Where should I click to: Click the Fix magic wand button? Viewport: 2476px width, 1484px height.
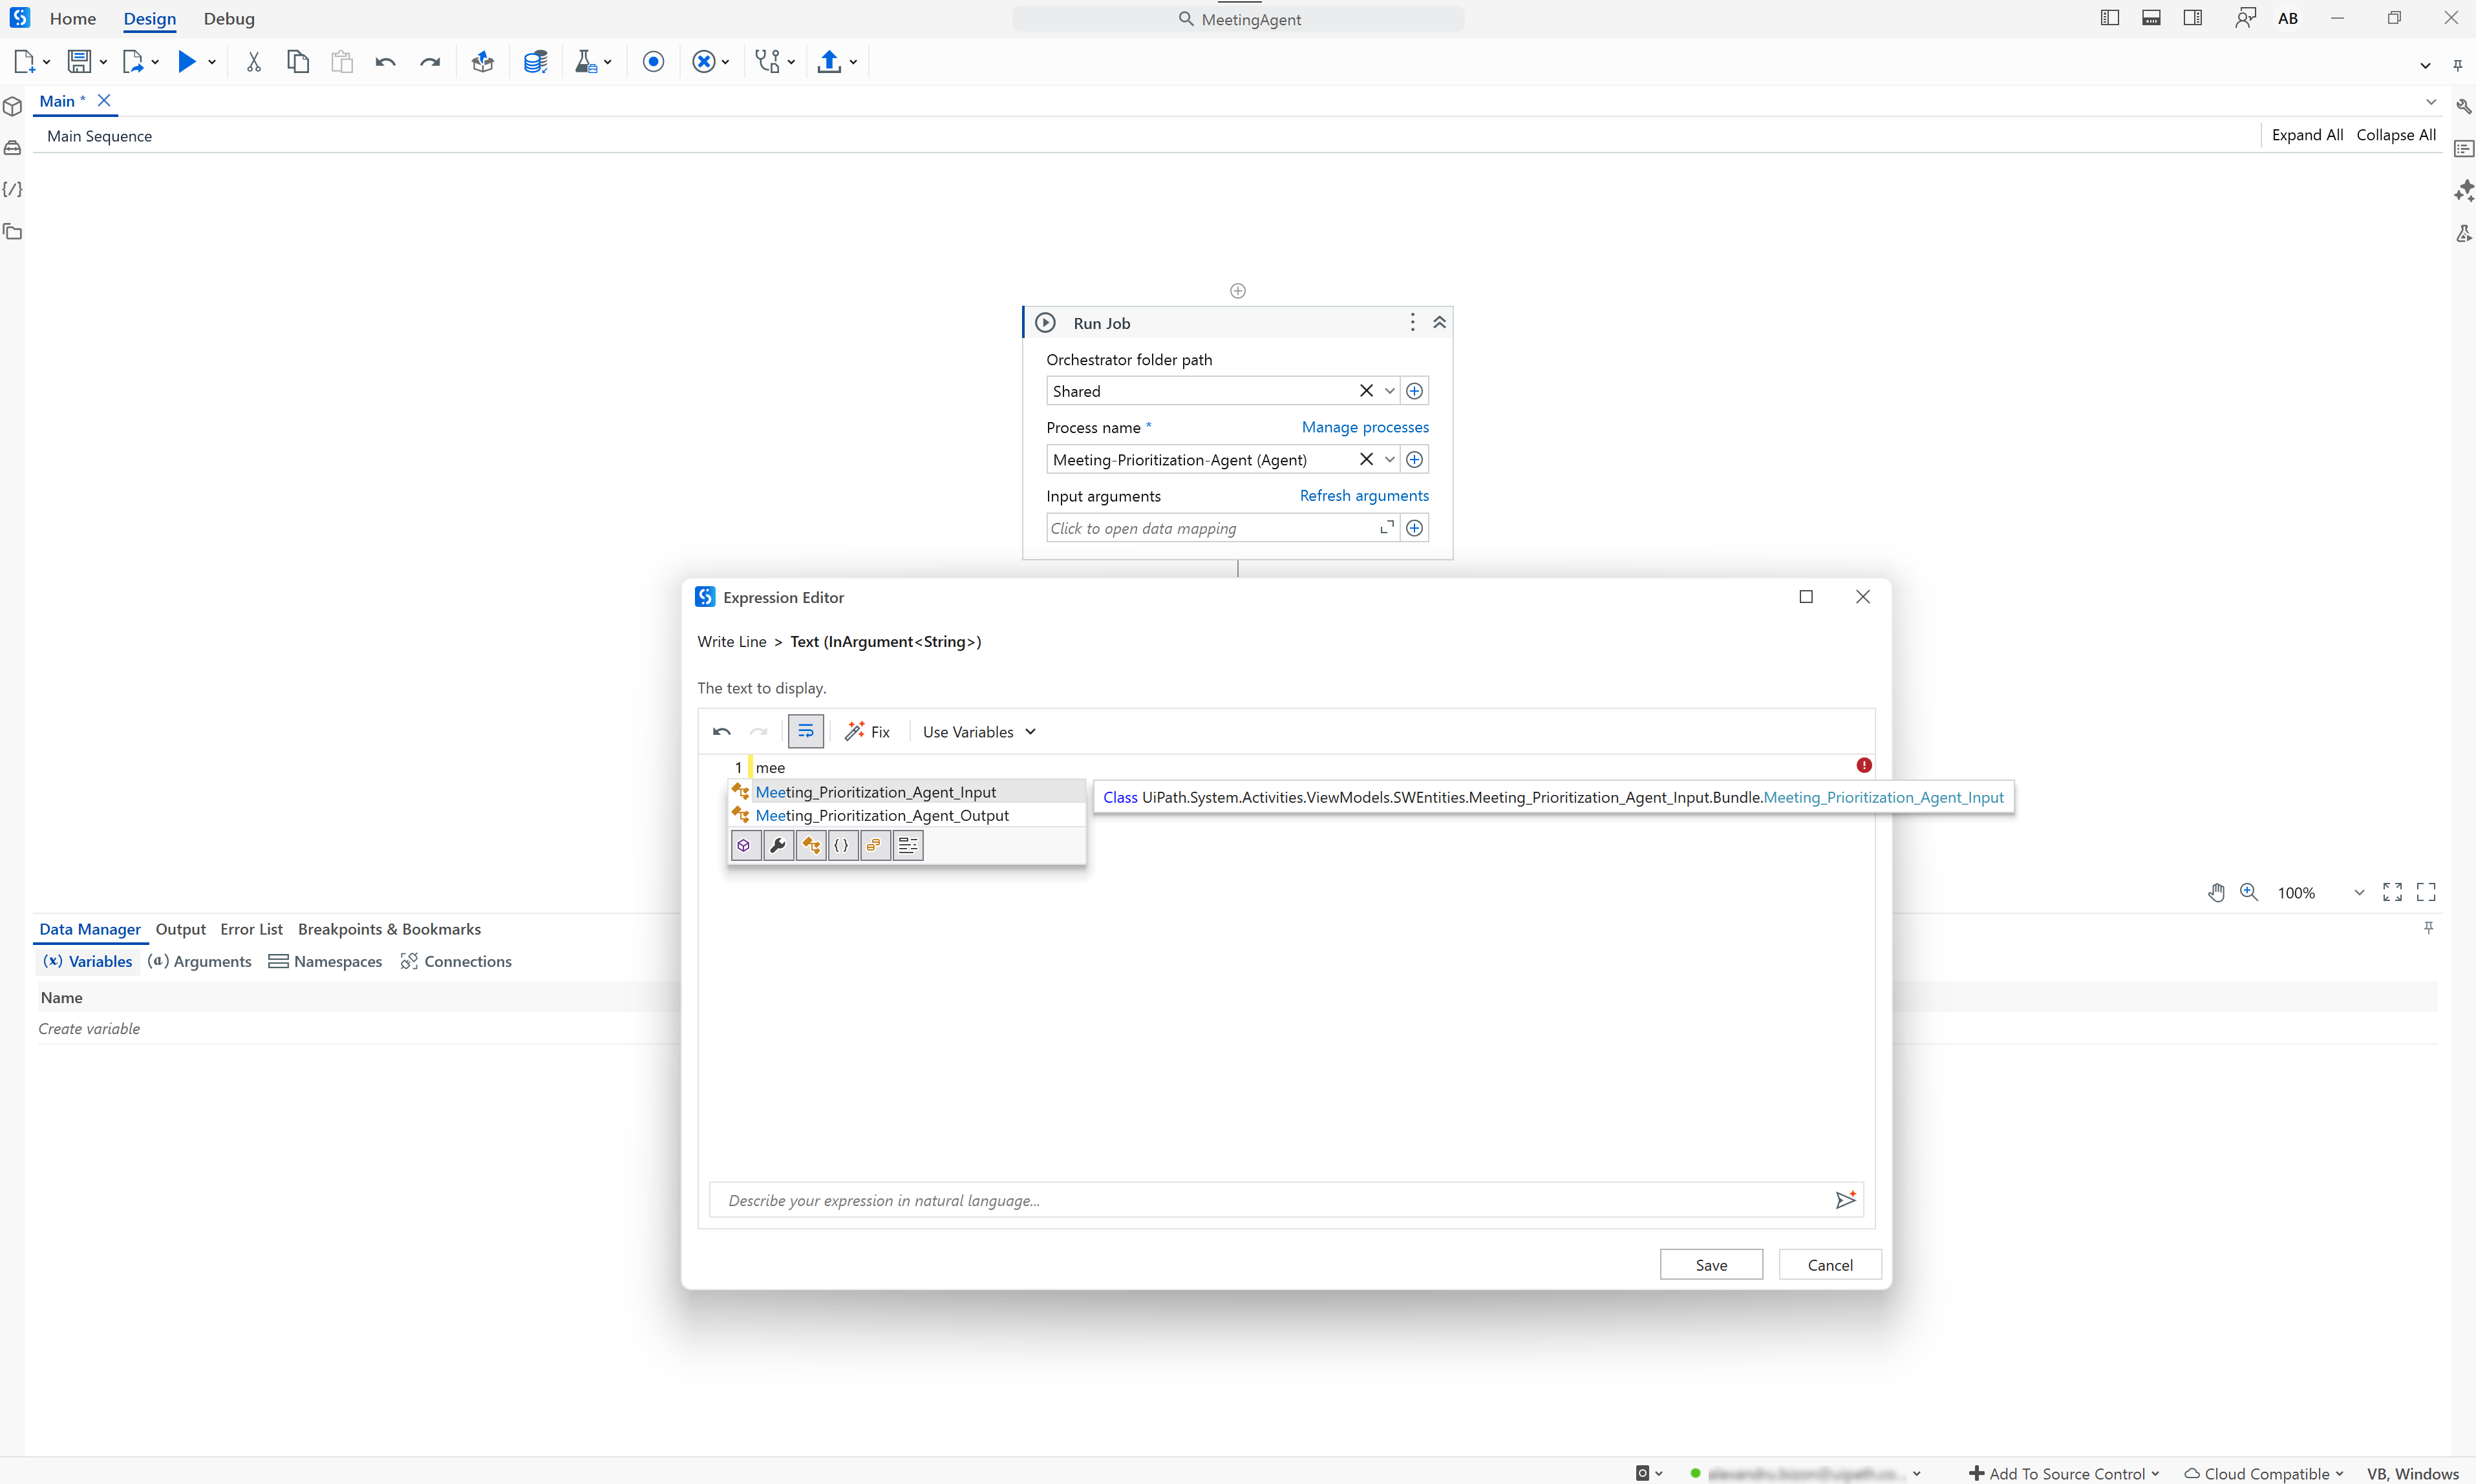coord(867,732)
